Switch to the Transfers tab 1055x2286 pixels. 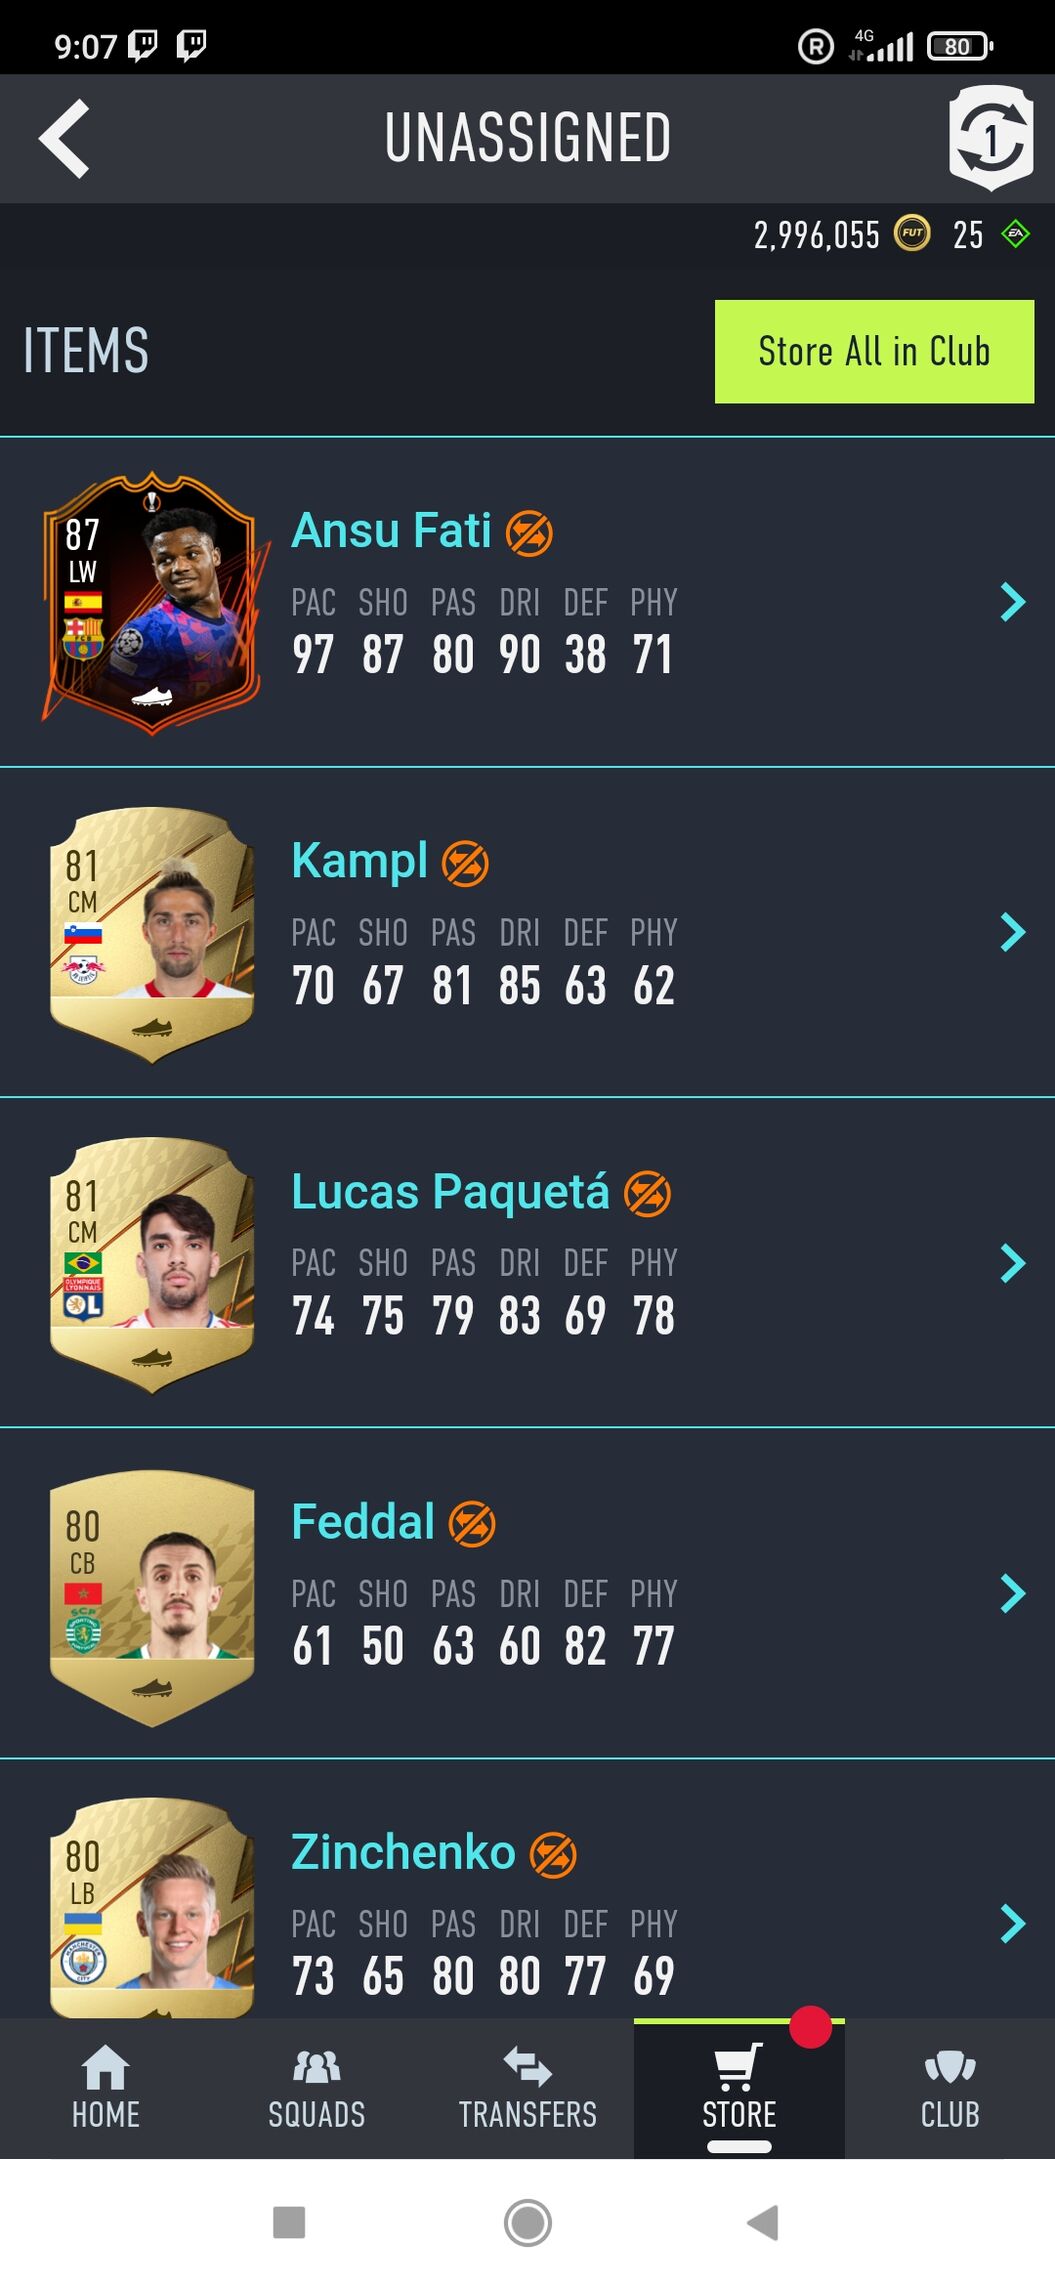(x=527, y=2088)
